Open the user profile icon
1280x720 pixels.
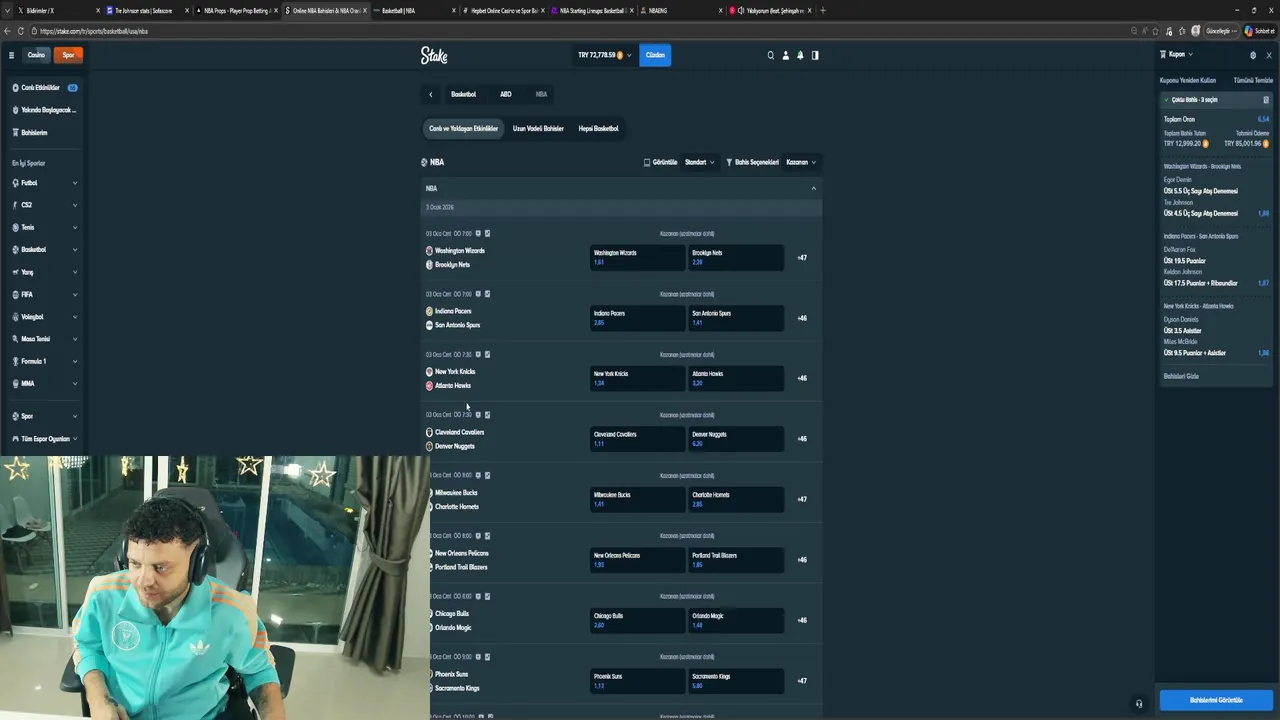coord(785,55)
